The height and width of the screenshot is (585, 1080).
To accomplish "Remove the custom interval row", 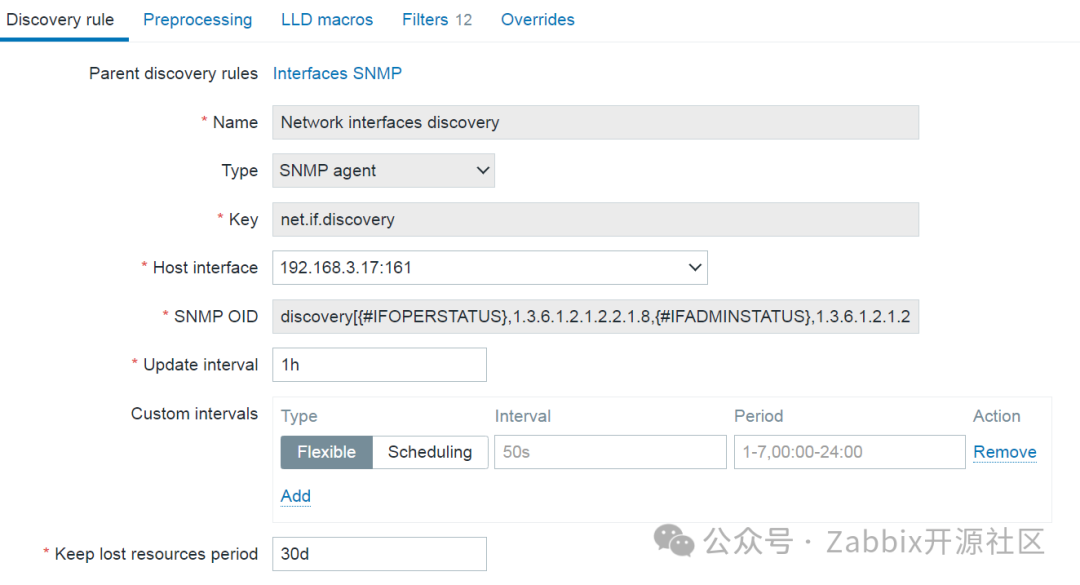I will (x=1004, y=452).
